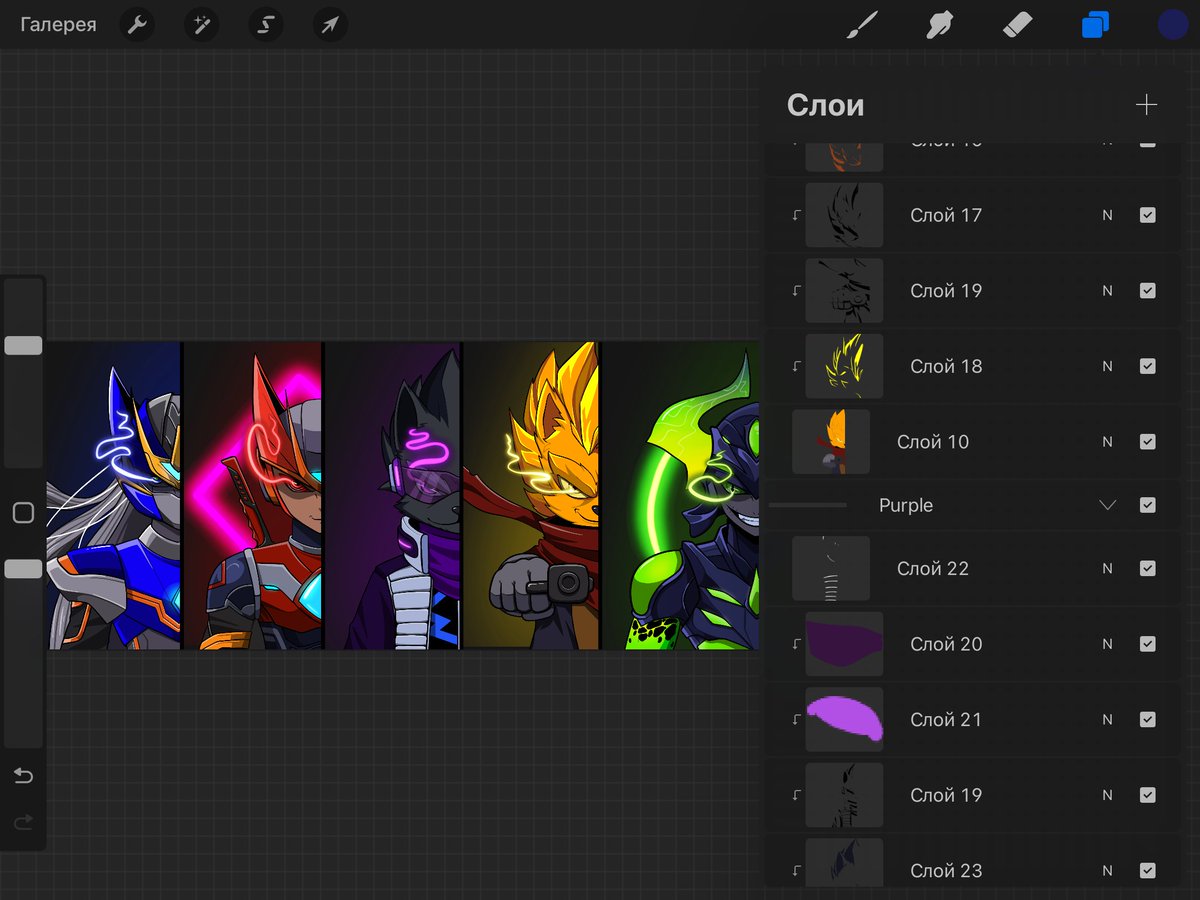
Task: Select the Smudge tool
Action: [940, 24]
